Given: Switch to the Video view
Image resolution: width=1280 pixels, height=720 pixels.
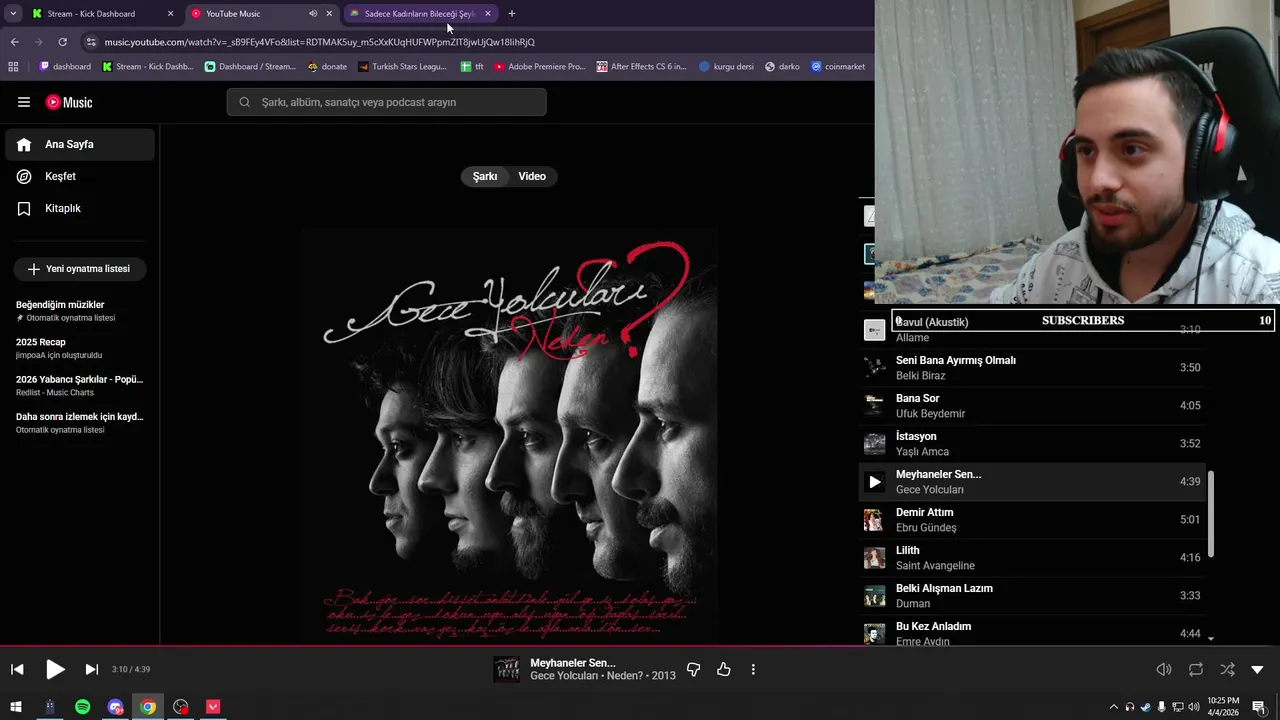Looking at the screenshot, I should tap(532, 176).
